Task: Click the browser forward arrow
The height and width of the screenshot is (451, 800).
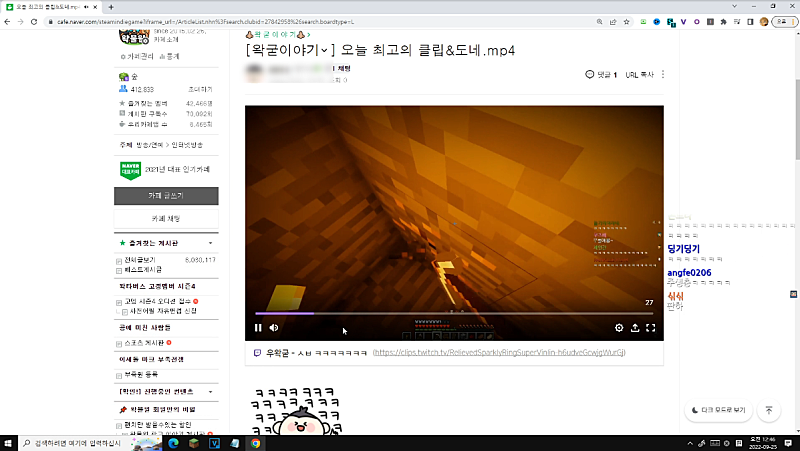Action: [20, 22]
